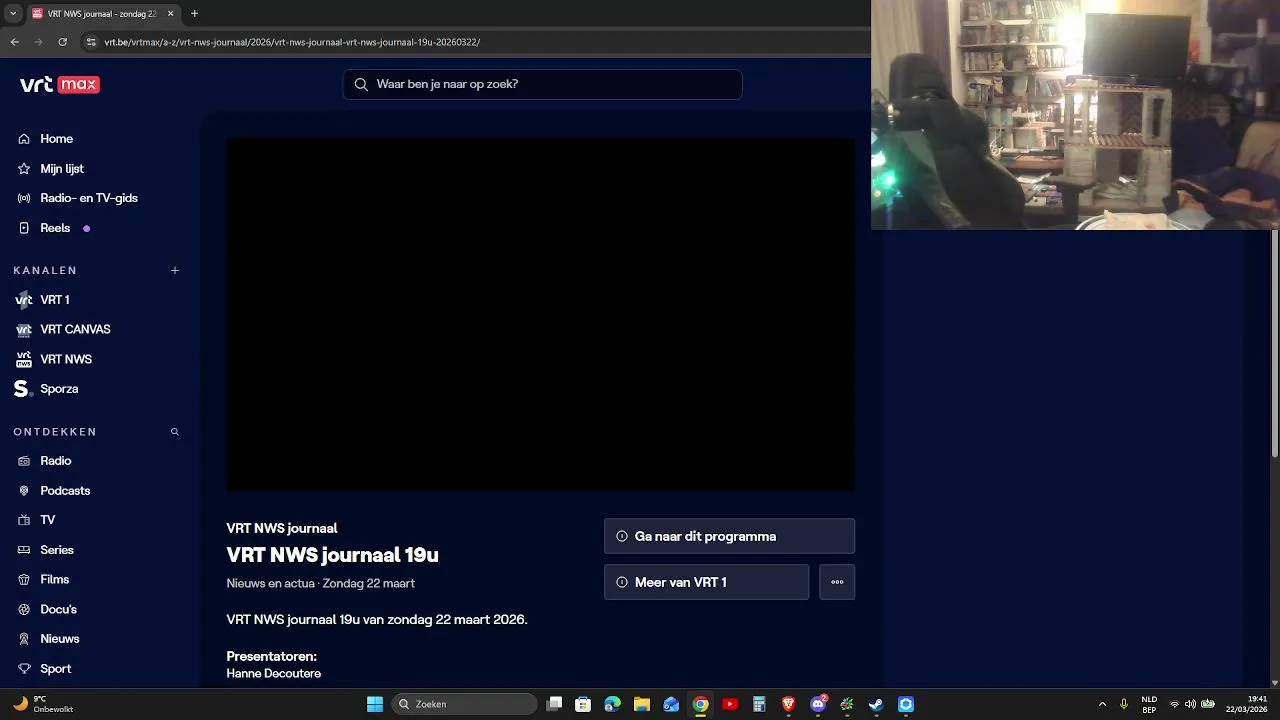The image size is (1280, 720).
Task: Switch keyboard language NLD BEP
Action: point(1149,704)
